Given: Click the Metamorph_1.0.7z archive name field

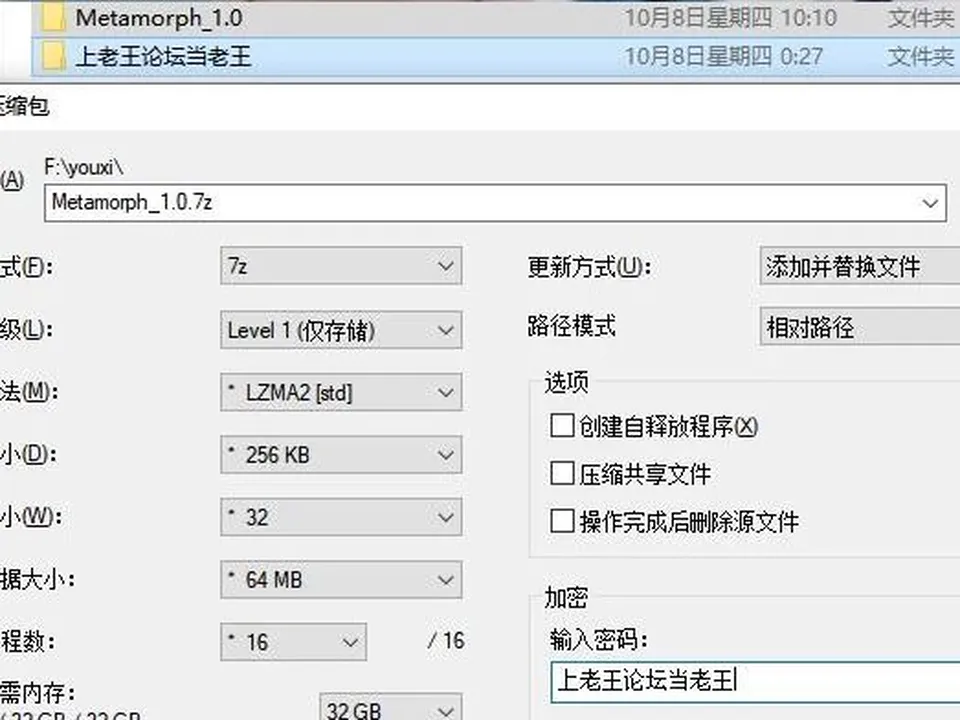Looking at the screenshot, I should [x=495, y=203].
